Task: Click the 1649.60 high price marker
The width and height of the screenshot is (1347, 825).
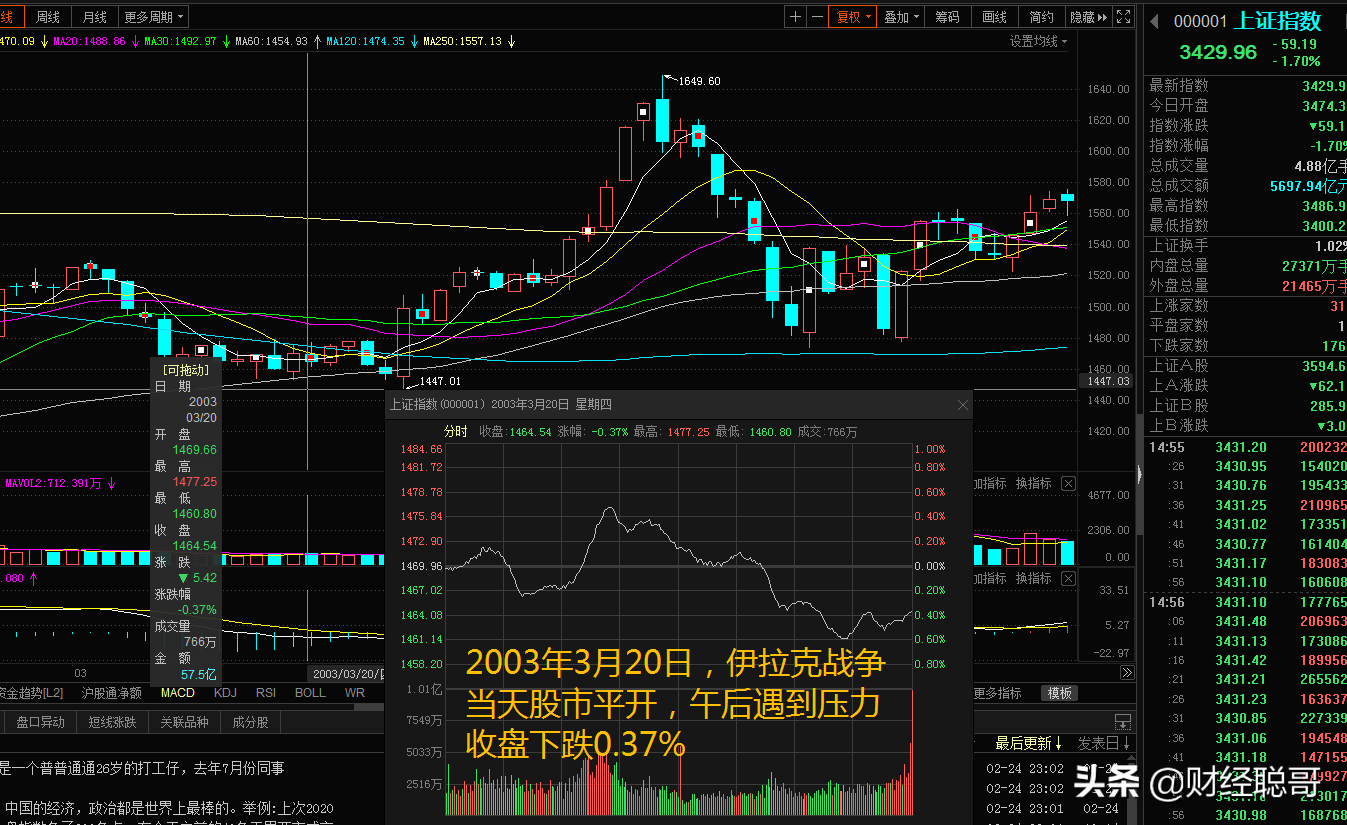Action: click(699, 81)
